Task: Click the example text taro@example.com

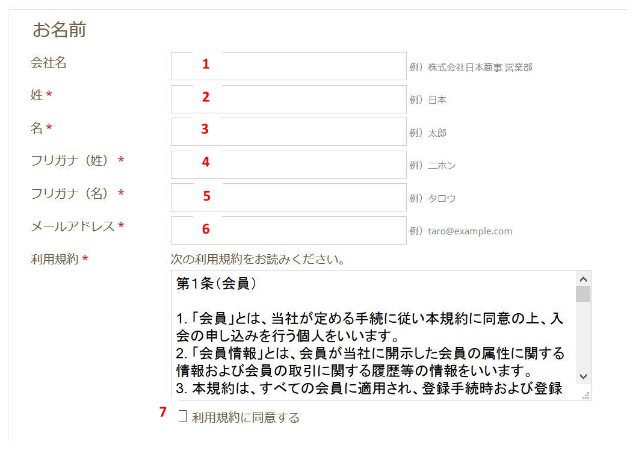Action: (x=470, y=231)
